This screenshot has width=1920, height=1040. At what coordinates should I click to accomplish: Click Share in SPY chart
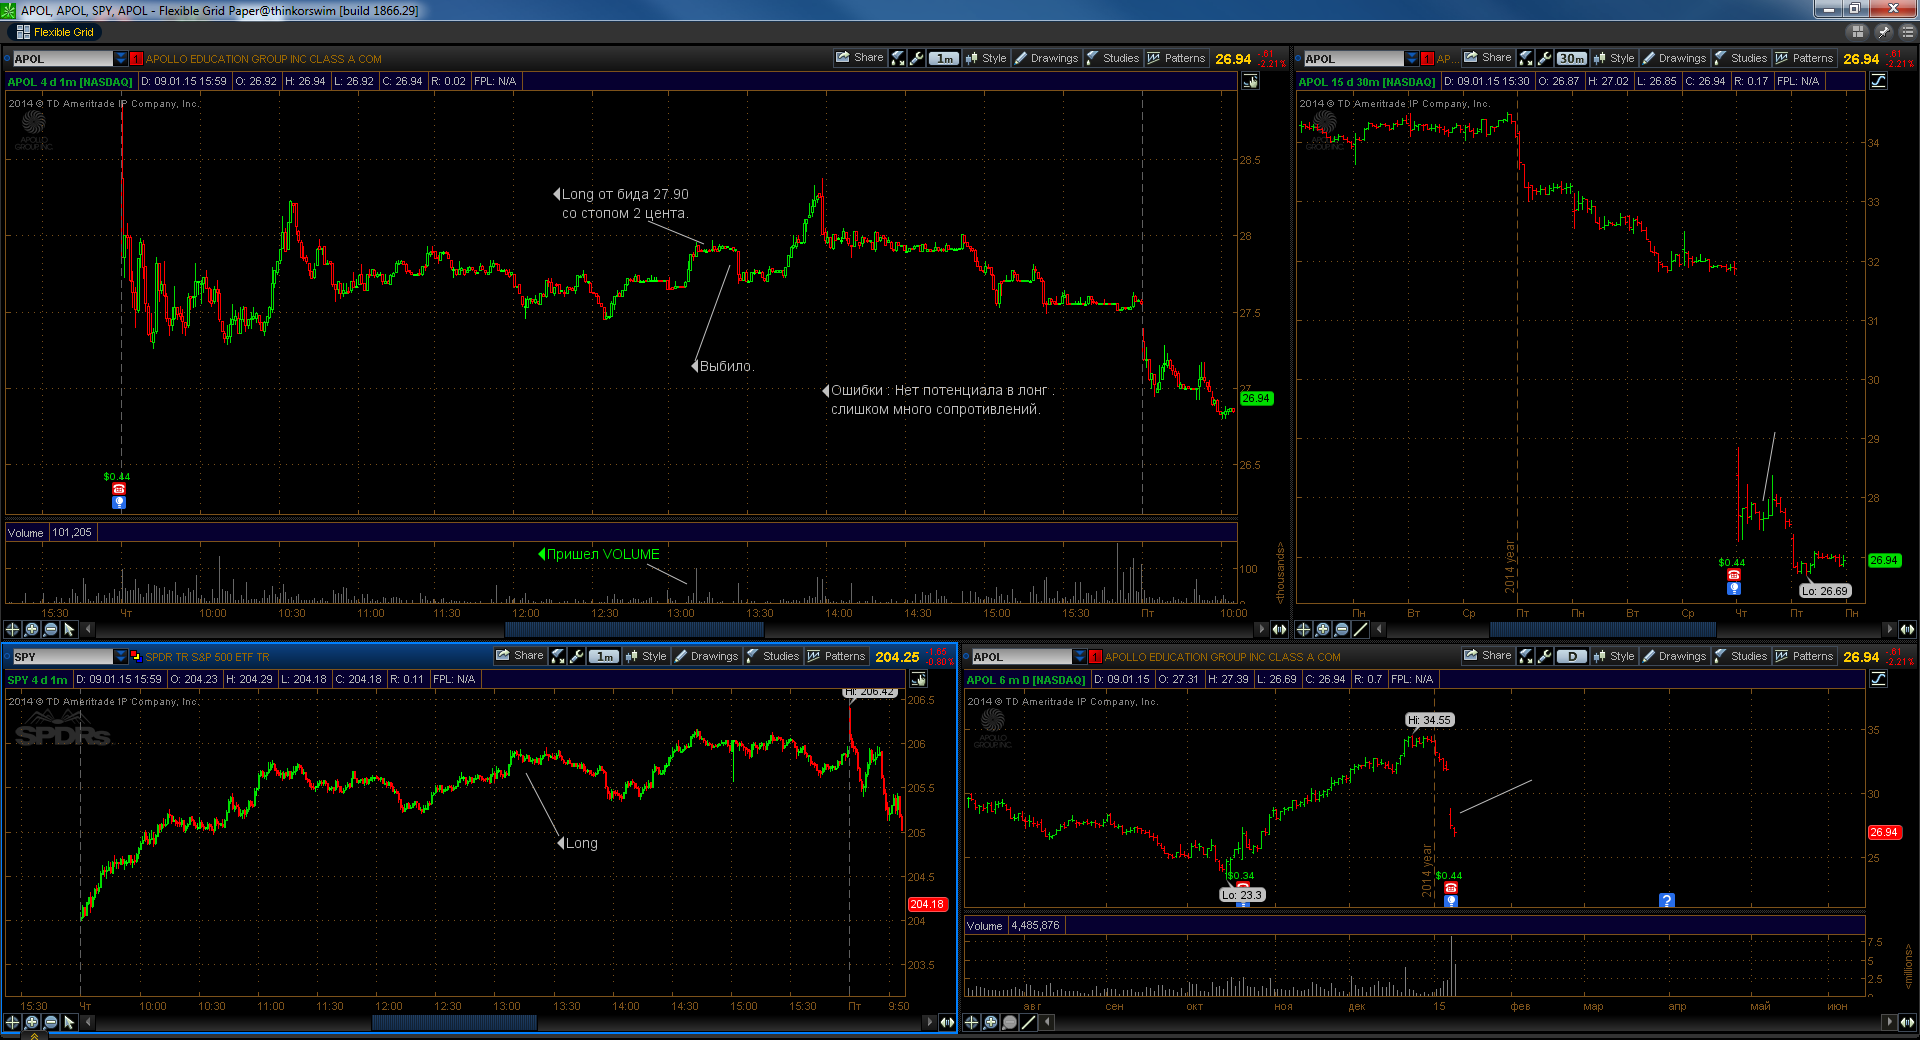point(520,656)
